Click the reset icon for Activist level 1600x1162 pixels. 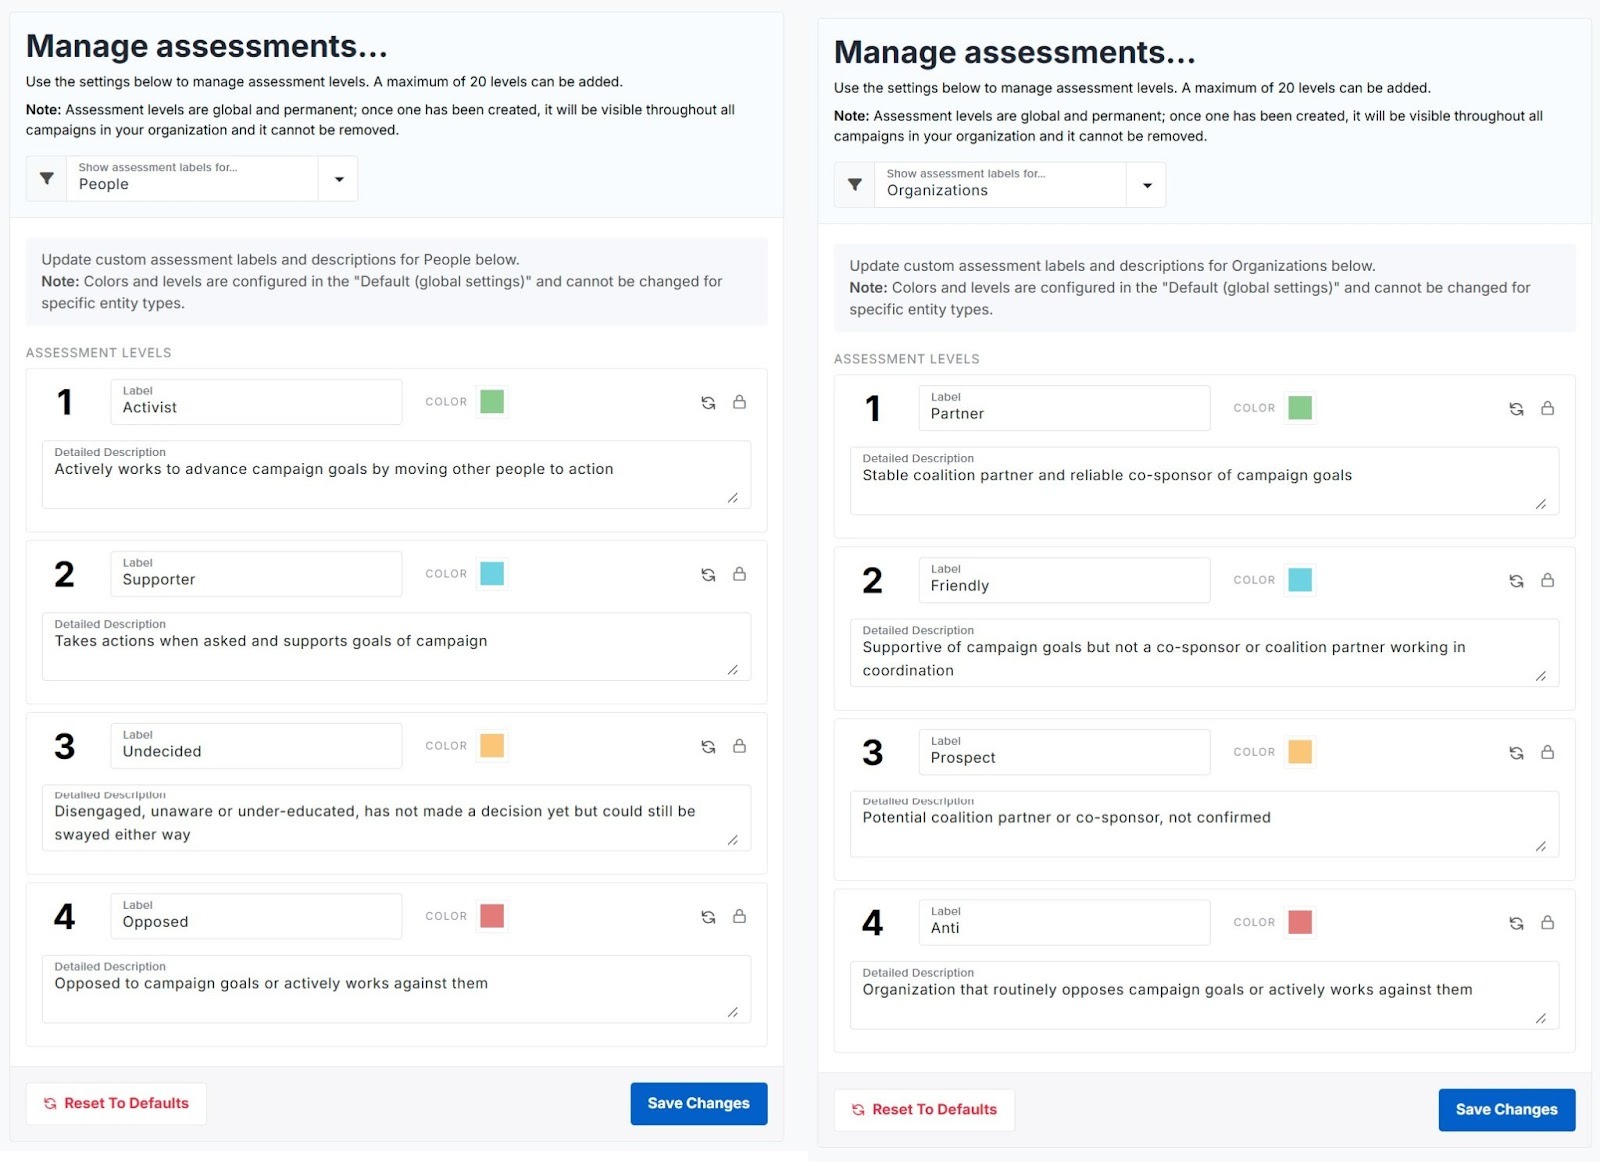click(708, 402)
